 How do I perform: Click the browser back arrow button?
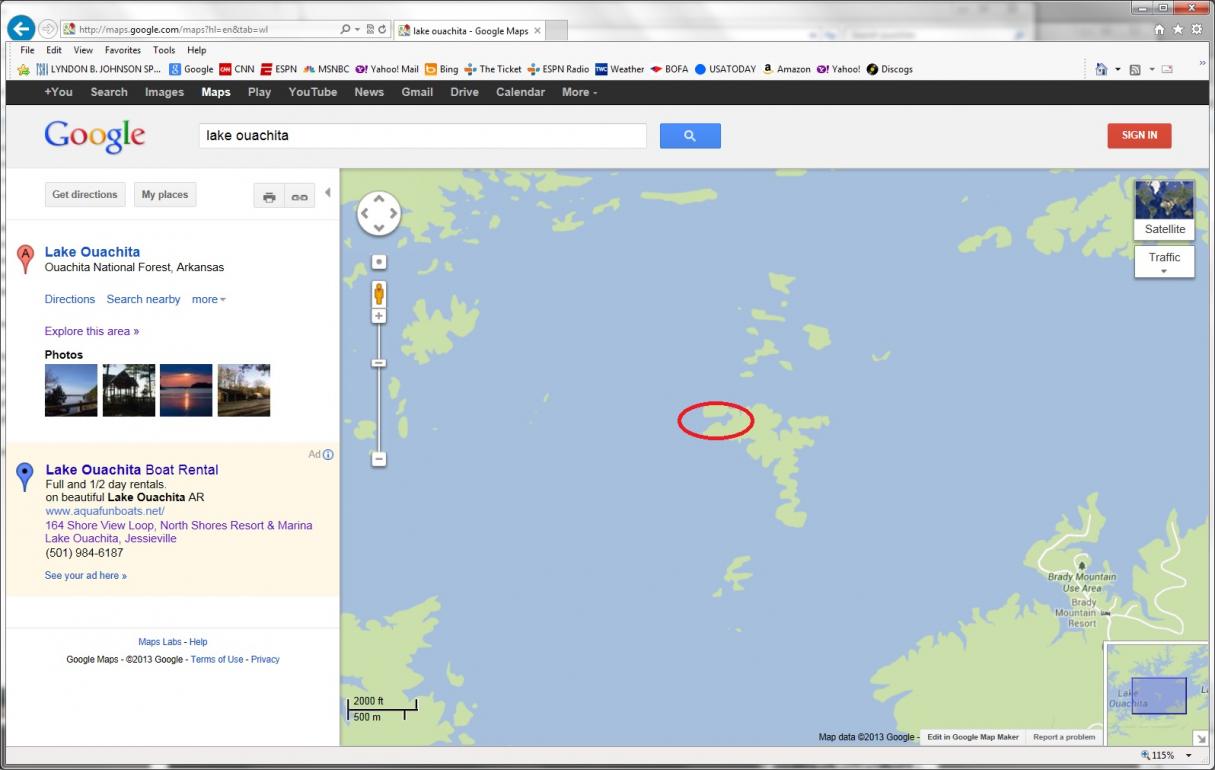coord(21,29)
